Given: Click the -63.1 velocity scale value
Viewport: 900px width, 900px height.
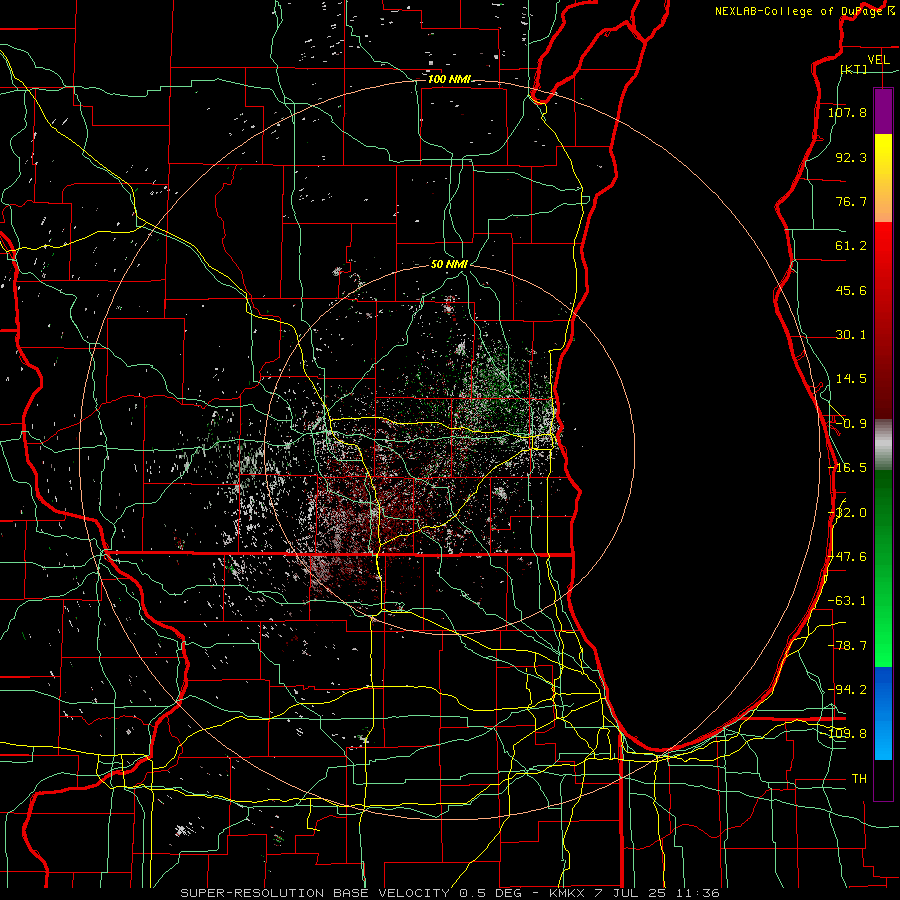Looking at the screenshot, I should [x=847, y=601].
